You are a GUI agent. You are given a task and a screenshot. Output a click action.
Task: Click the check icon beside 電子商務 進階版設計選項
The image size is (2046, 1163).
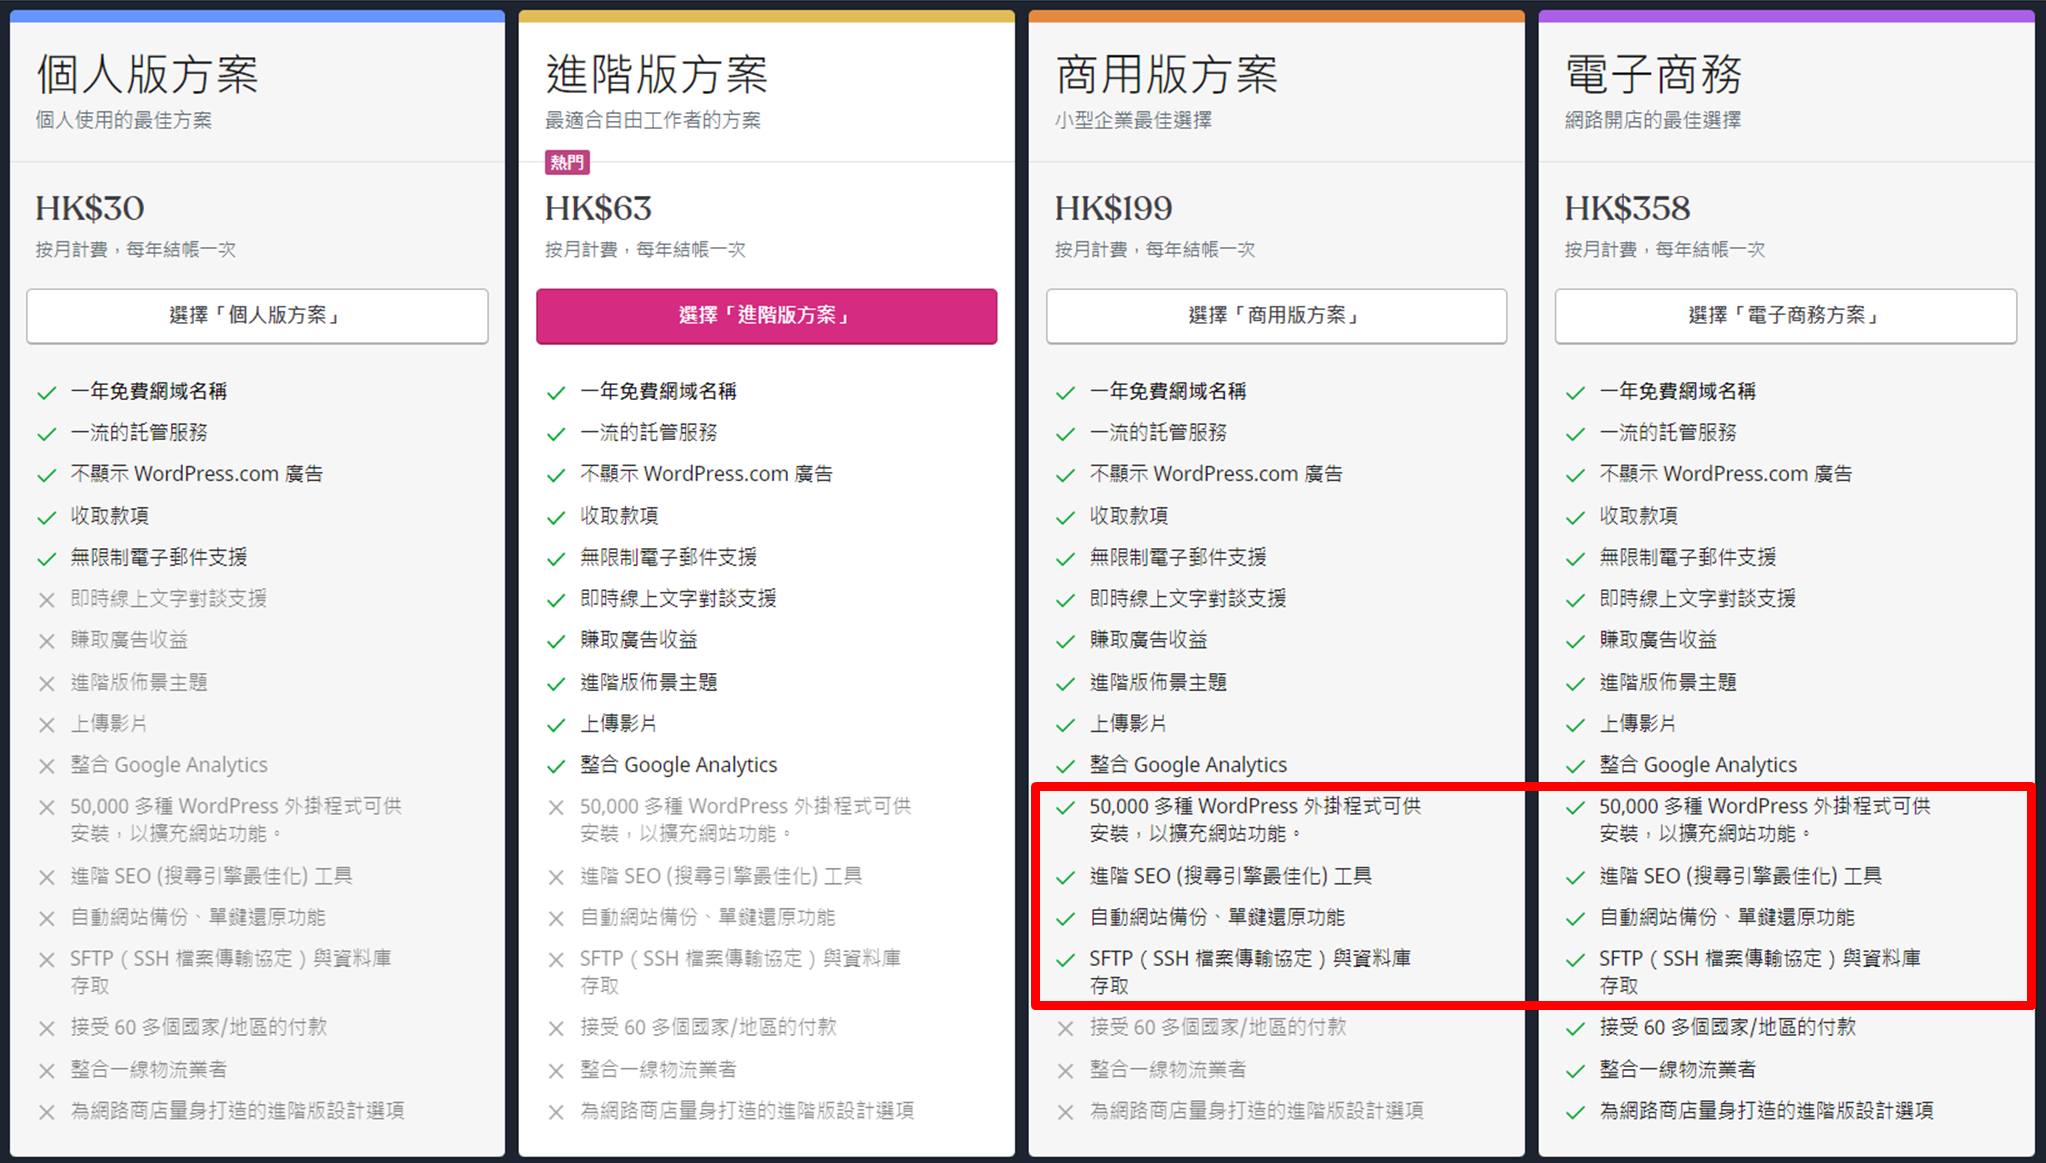point(1575,1112)
